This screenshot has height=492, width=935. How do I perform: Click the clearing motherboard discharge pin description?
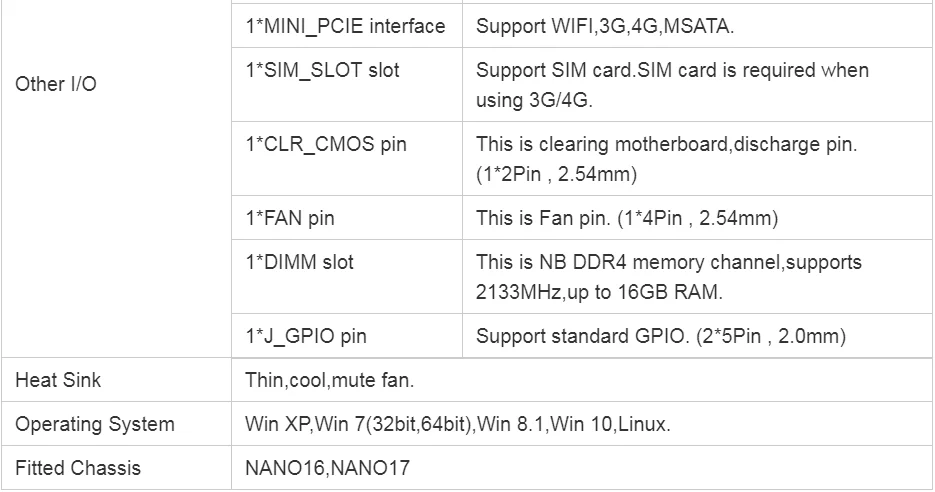tap(666, 159)
